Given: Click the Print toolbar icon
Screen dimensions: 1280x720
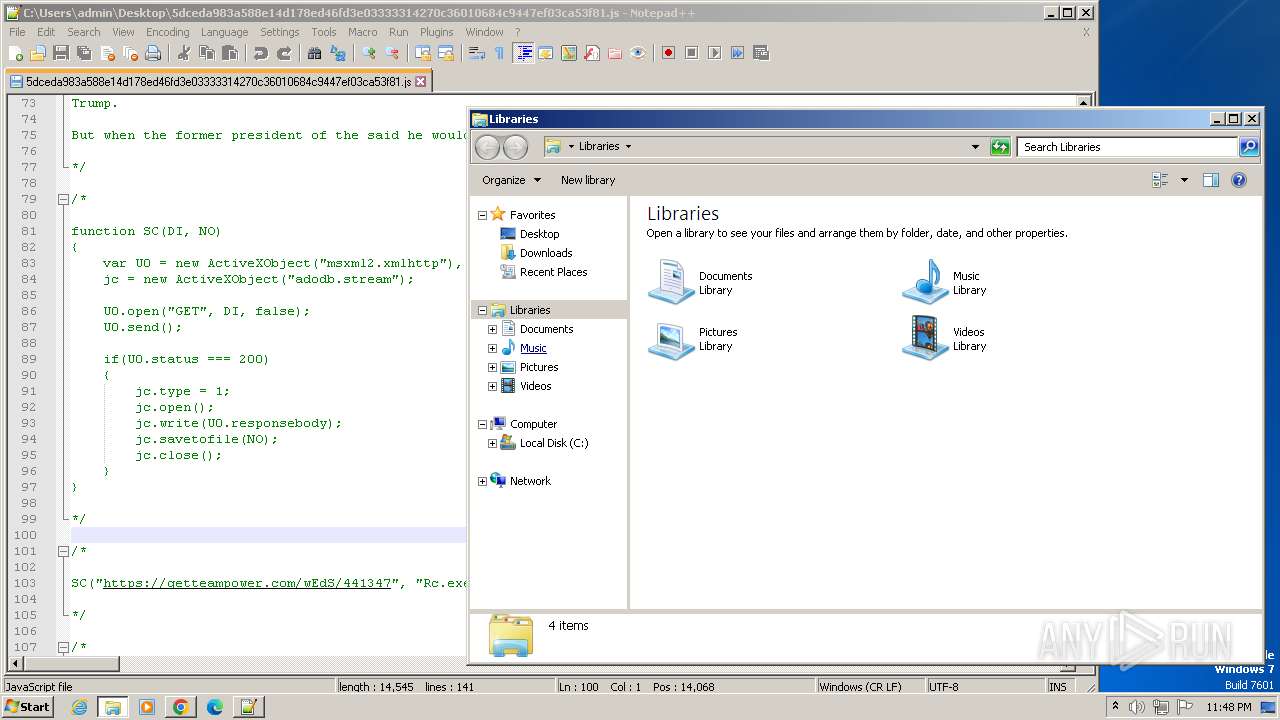Looking at the screenshot, I should coord(153,53).
